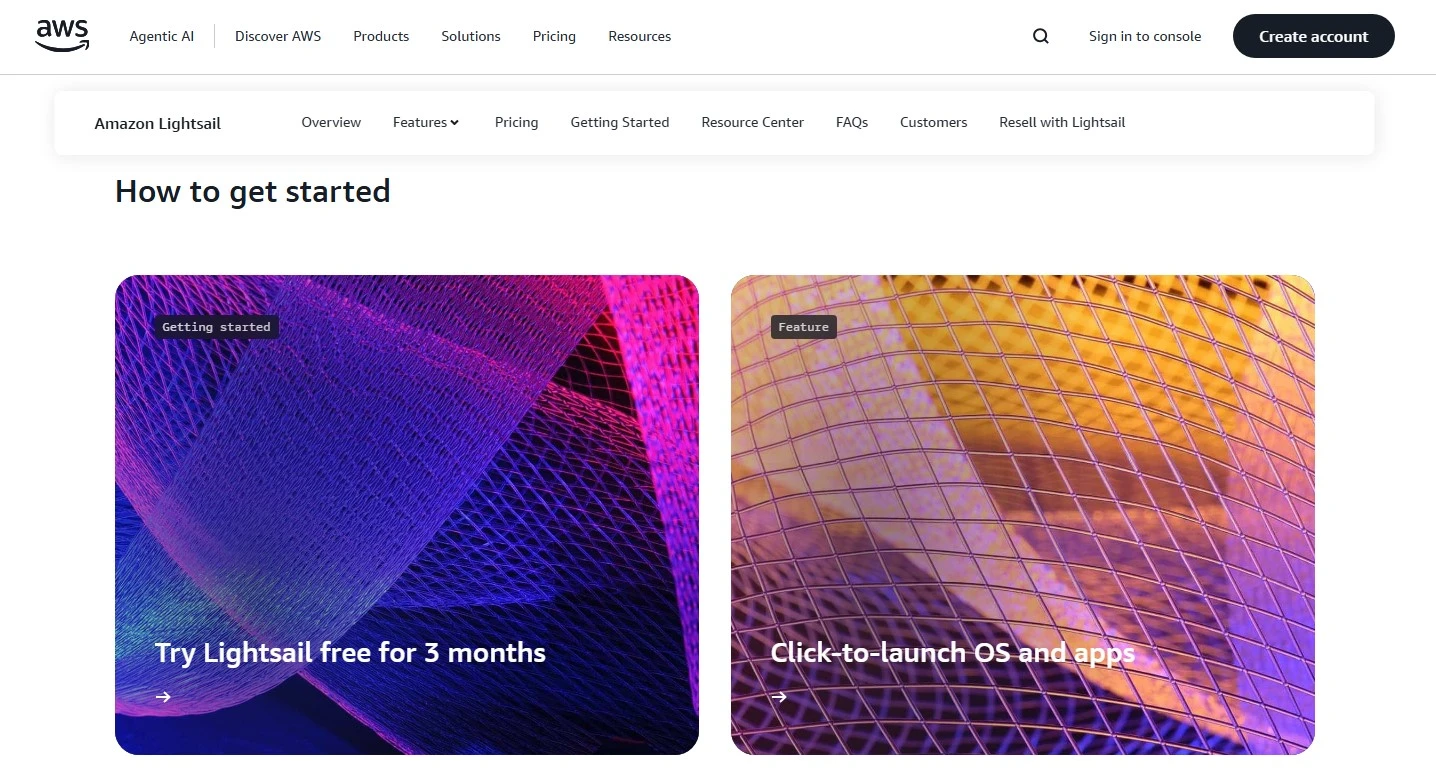Select the Overview tab
The height and width of the screenshot is (782, 1436).
[x=331, y=122]
